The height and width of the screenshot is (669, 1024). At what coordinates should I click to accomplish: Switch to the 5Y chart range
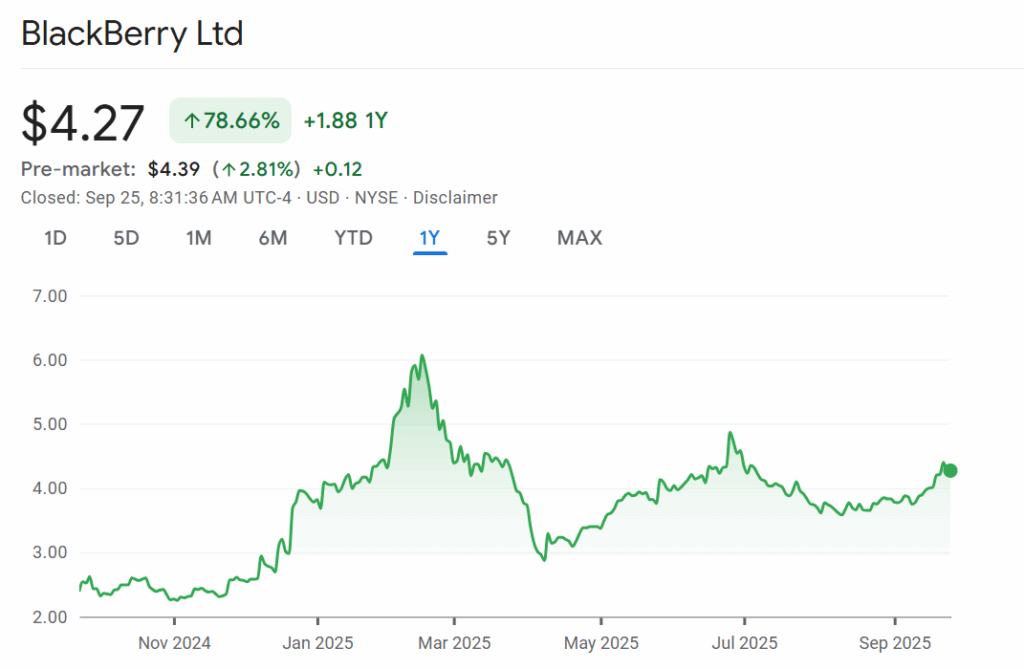tap(498, 238)
